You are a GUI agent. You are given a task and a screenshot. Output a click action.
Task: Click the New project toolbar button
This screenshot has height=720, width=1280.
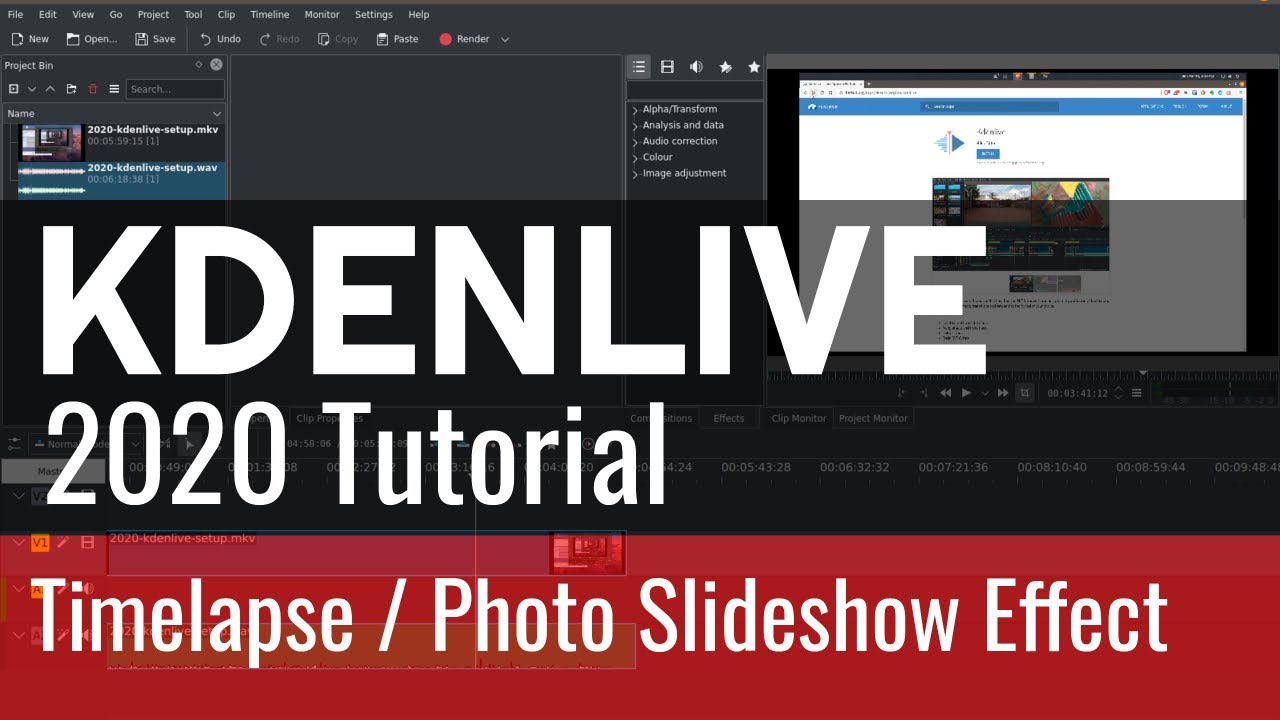click(x=29, y=39)
